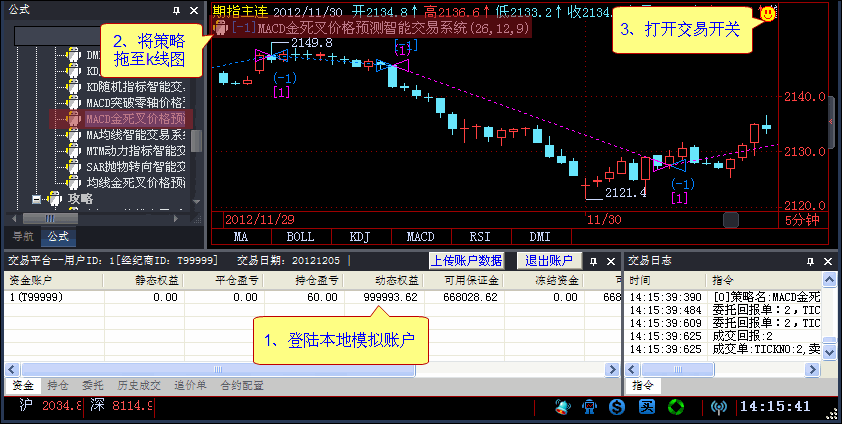Click the robot icon beside the chart strategy title
This screenshot has width=842, height=424.
[x=222, y=29]
